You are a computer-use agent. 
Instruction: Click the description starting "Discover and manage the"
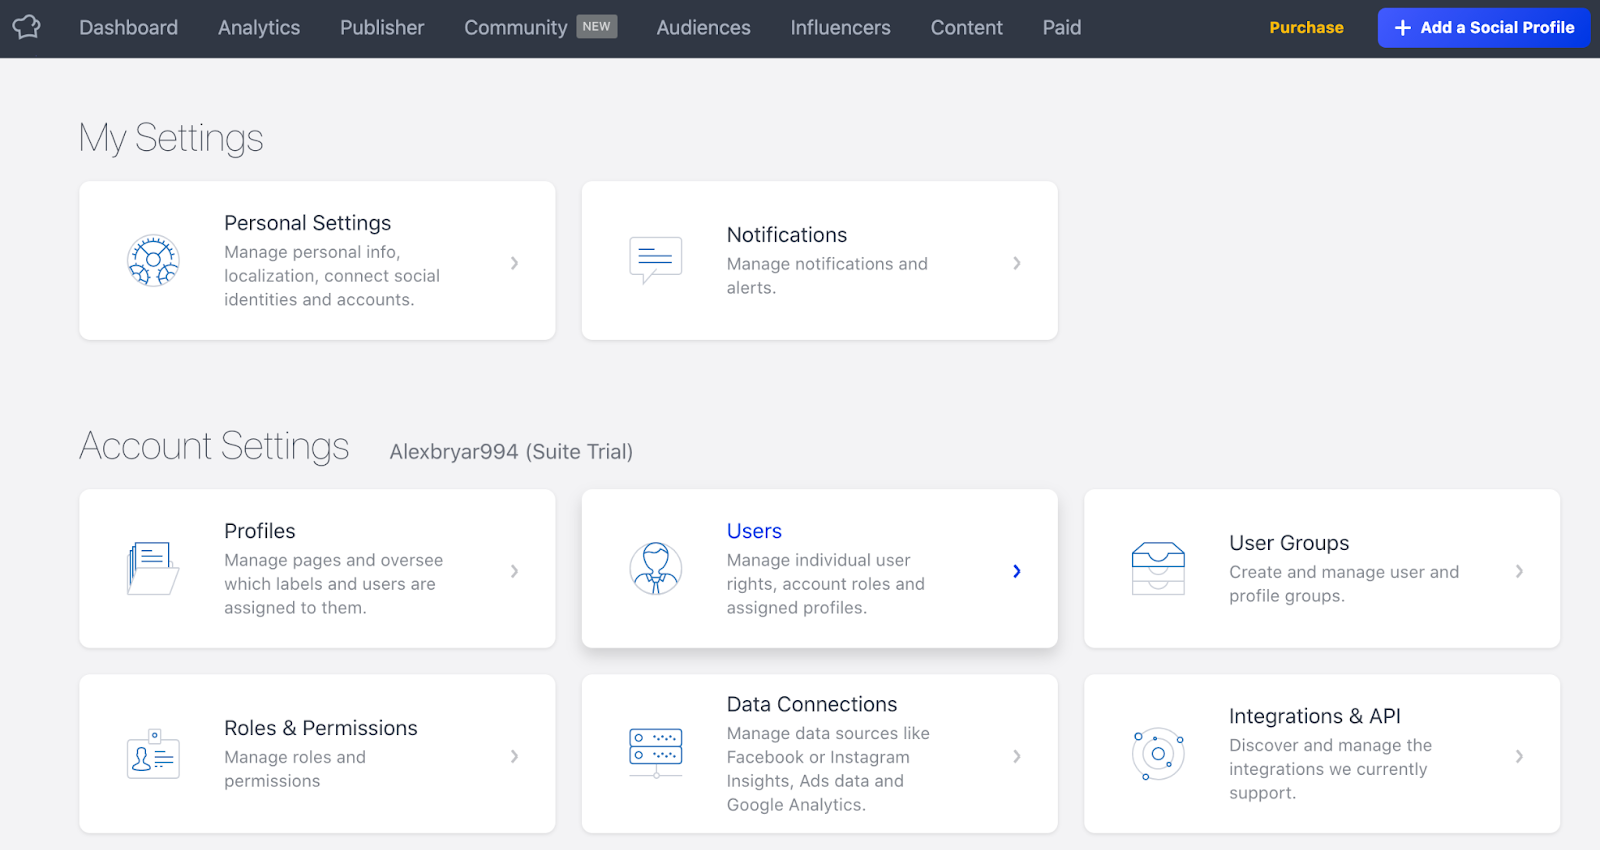point(1330,769)
